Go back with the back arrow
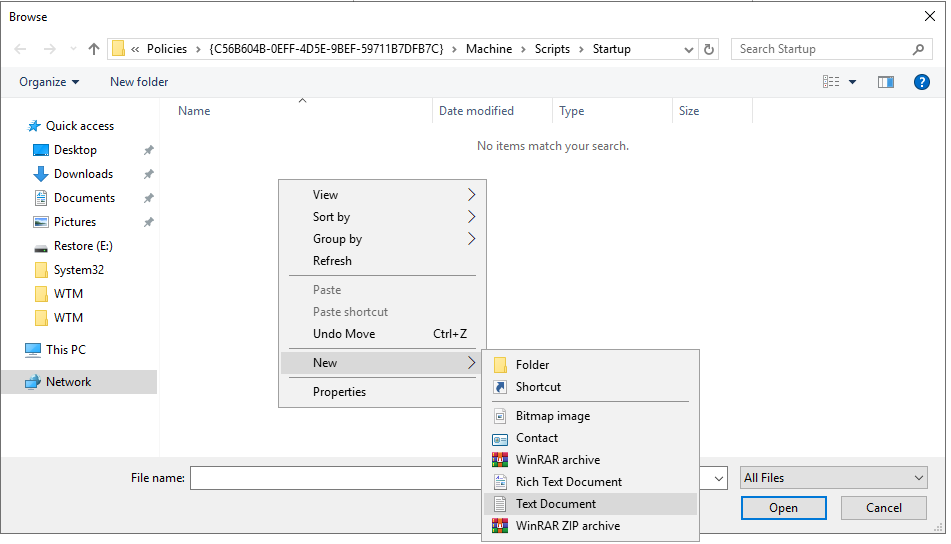Image resolution: width=951 pixels, height=544 pixels. 20,49
